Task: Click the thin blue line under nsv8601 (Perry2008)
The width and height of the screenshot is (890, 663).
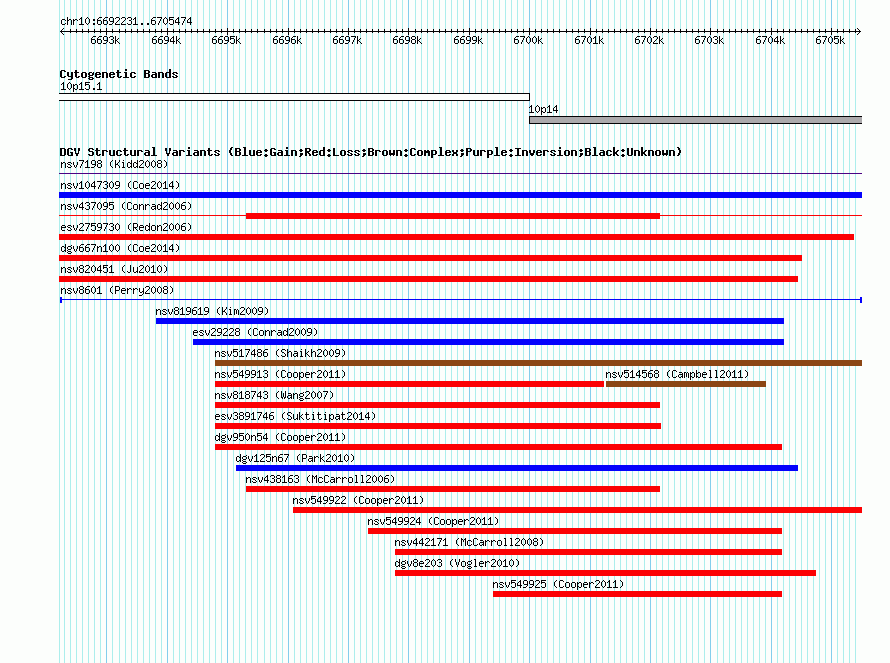Action: click(x=461, y=300)
